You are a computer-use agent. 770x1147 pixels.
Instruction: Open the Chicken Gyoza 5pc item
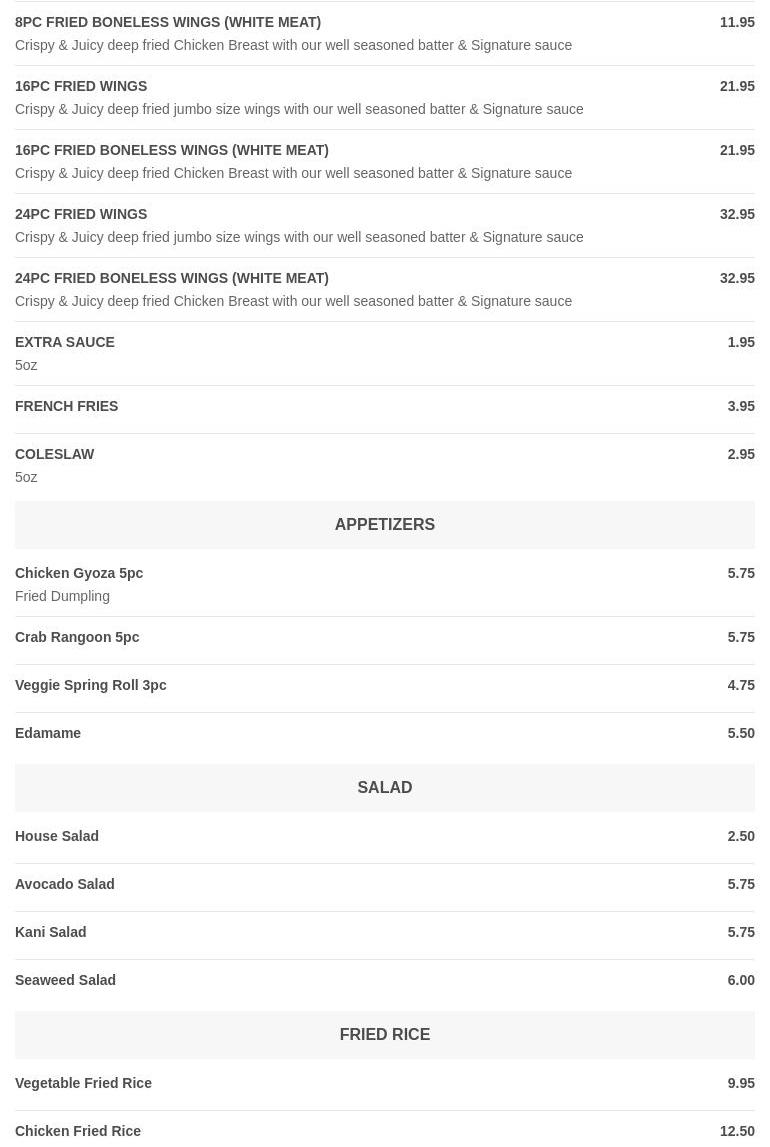pyautogui.click(x=79, y=573)
